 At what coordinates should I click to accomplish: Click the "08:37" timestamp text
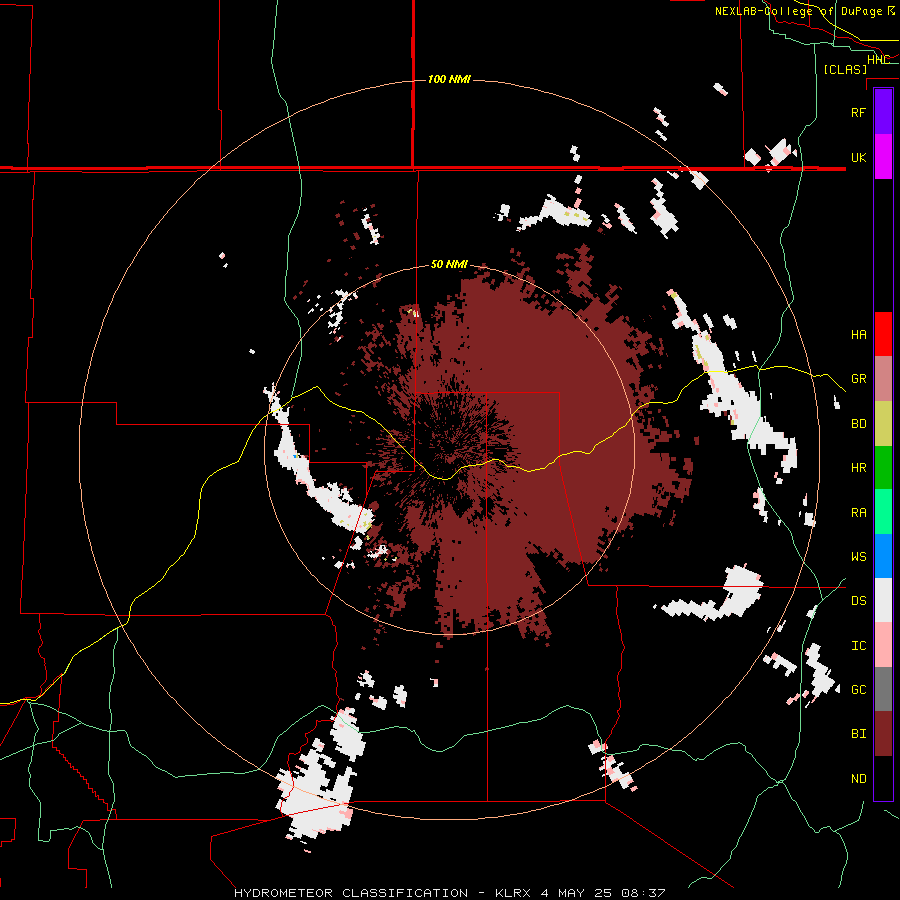[x=644, y=893]
